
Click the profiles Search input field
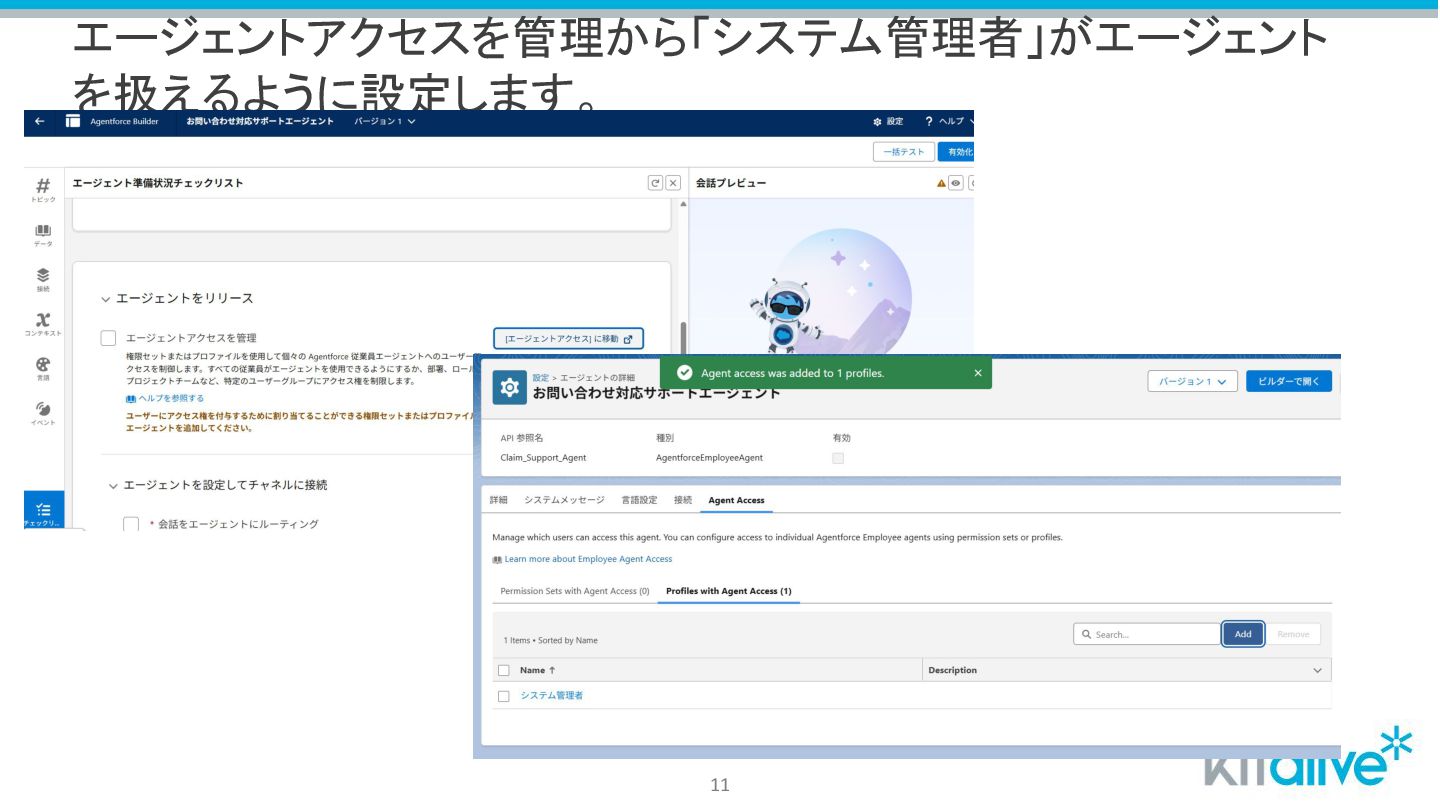click(x=1147, y=634)
